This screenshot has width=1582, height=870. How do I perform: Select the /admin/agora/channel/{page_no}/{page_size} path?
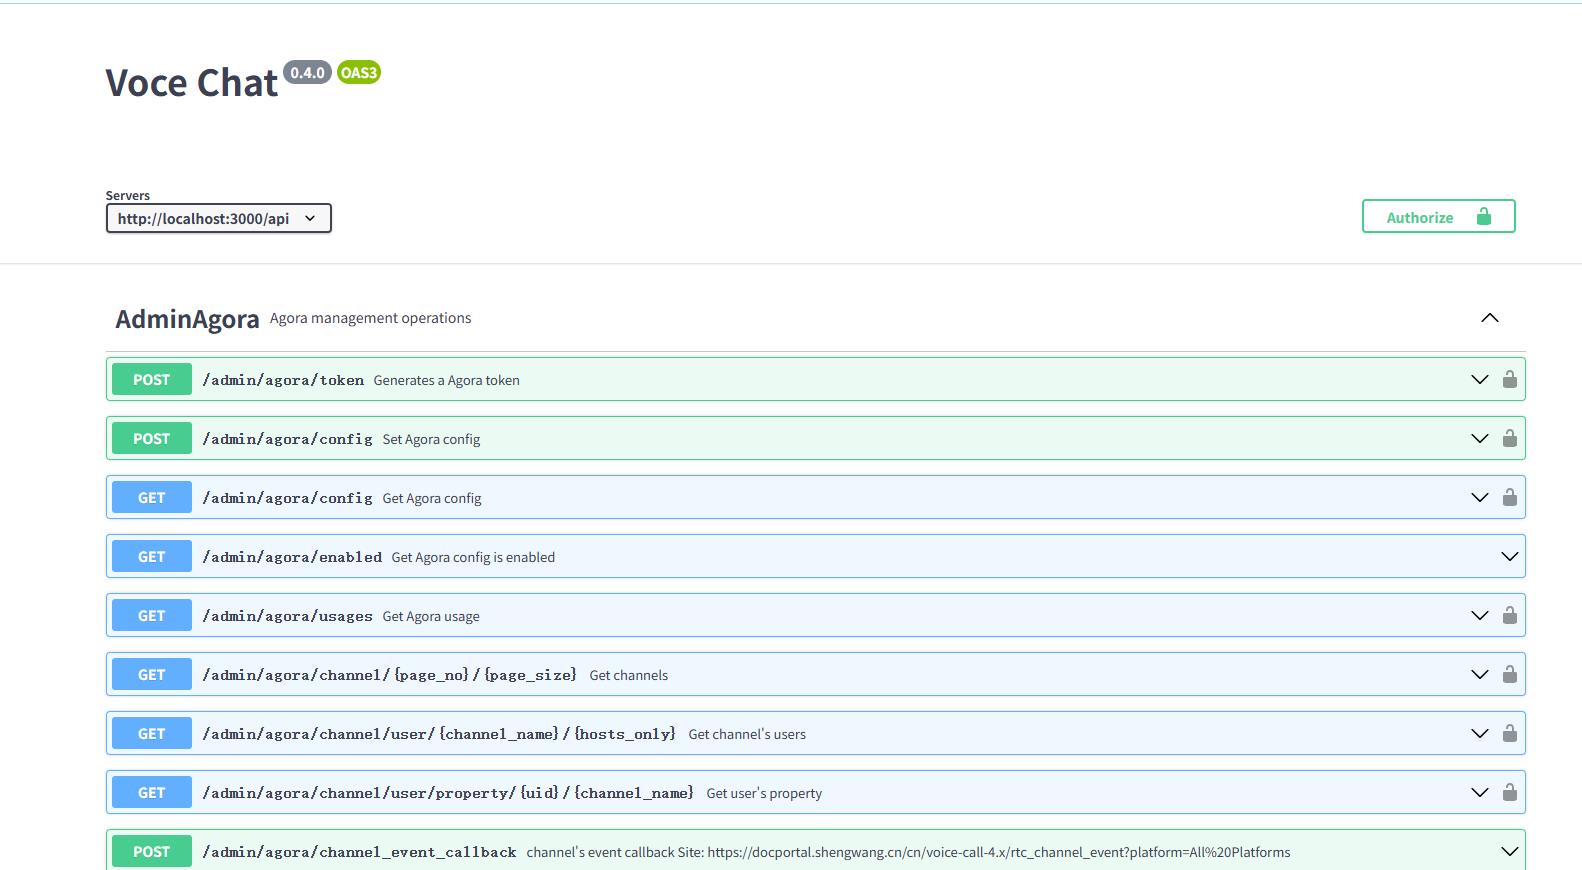pyautogui.click(x=390, y=675)
